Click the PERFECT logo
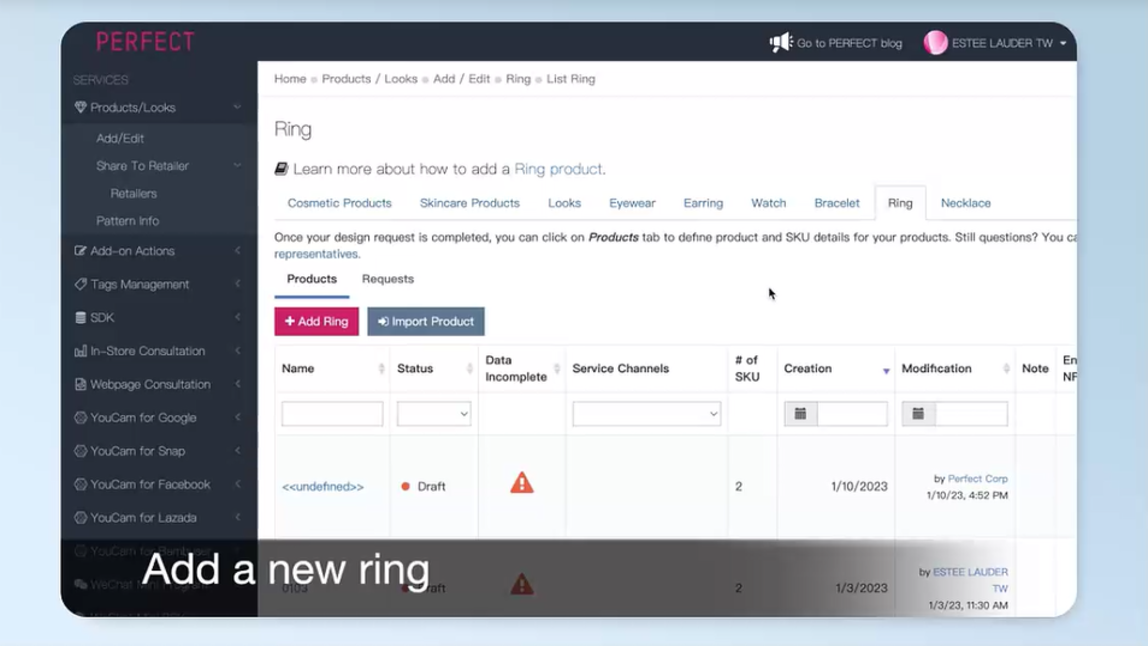Viewport: 1148px width, 646px height. coord(145,42)
